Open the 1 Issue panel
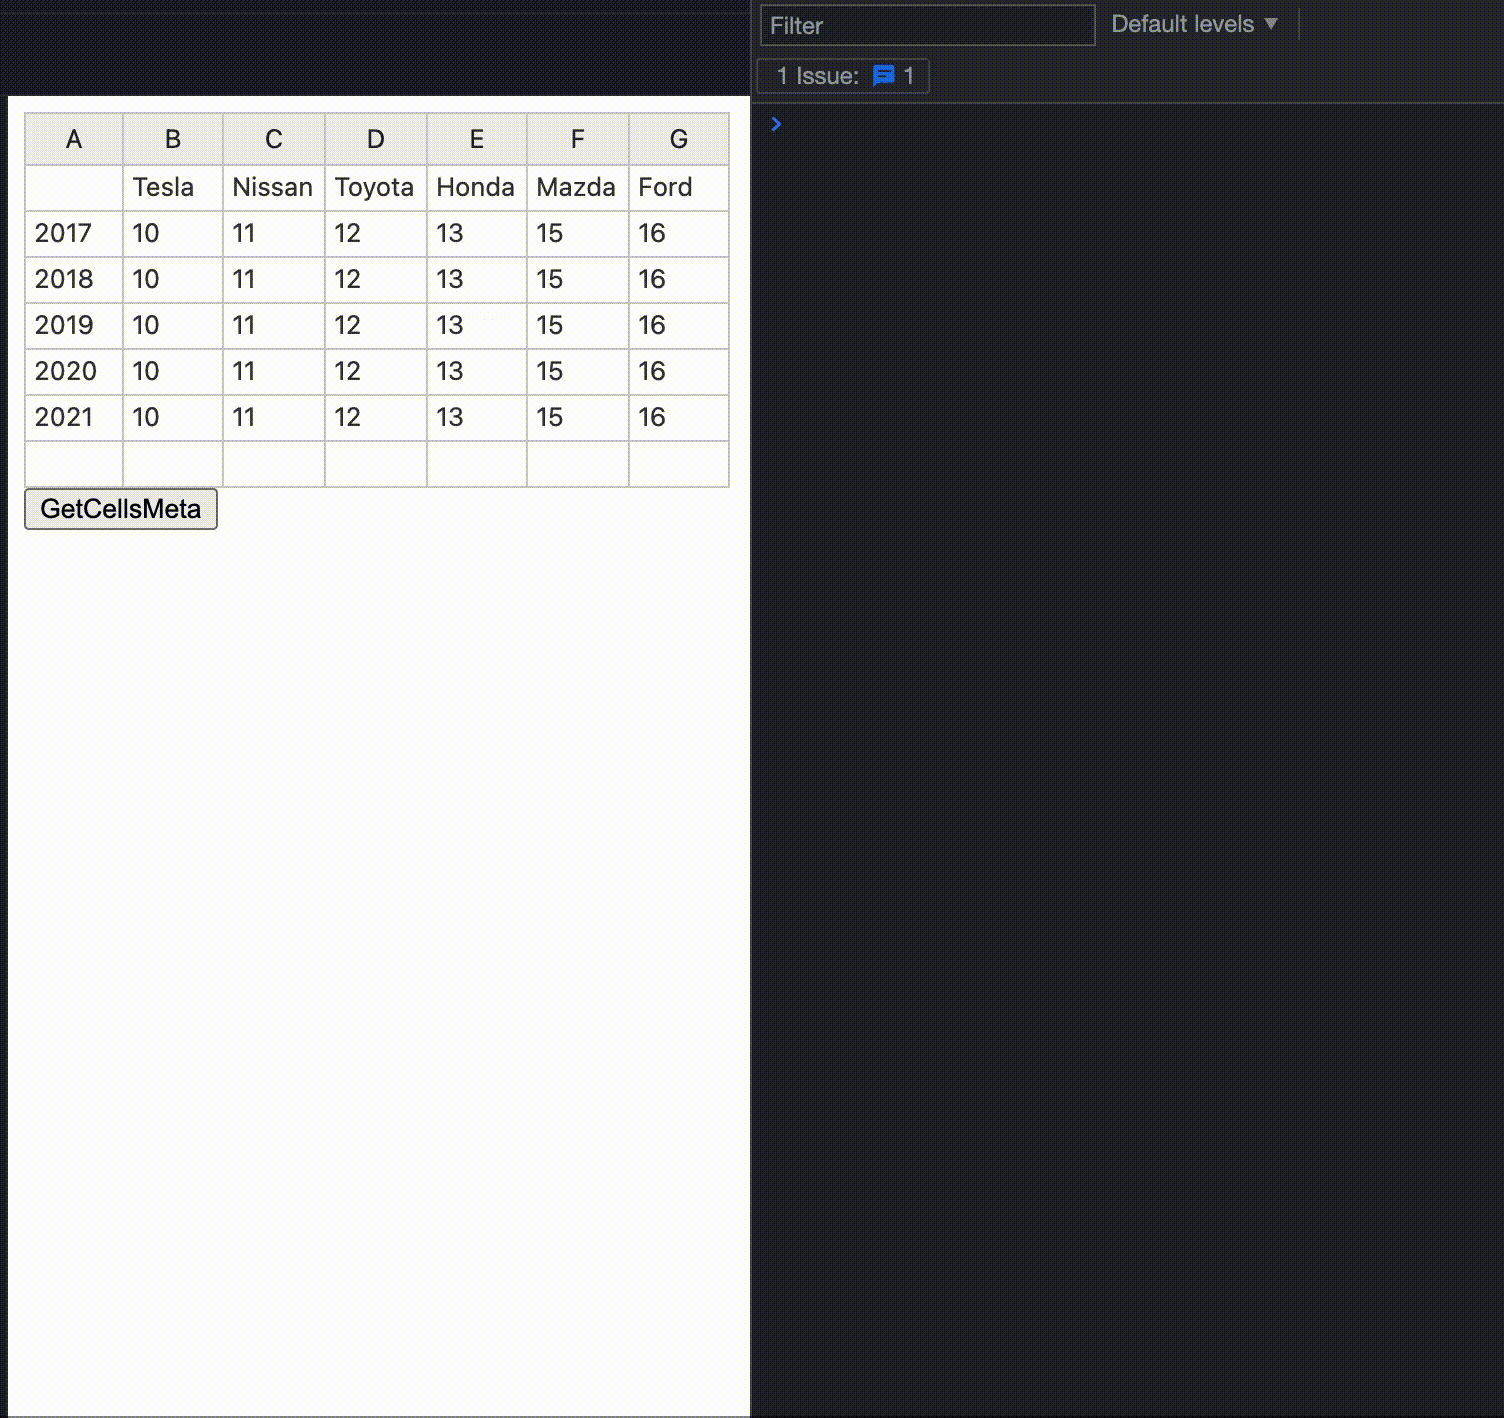The height and width of the screenshot is (1418, 1504). (843, 76)
